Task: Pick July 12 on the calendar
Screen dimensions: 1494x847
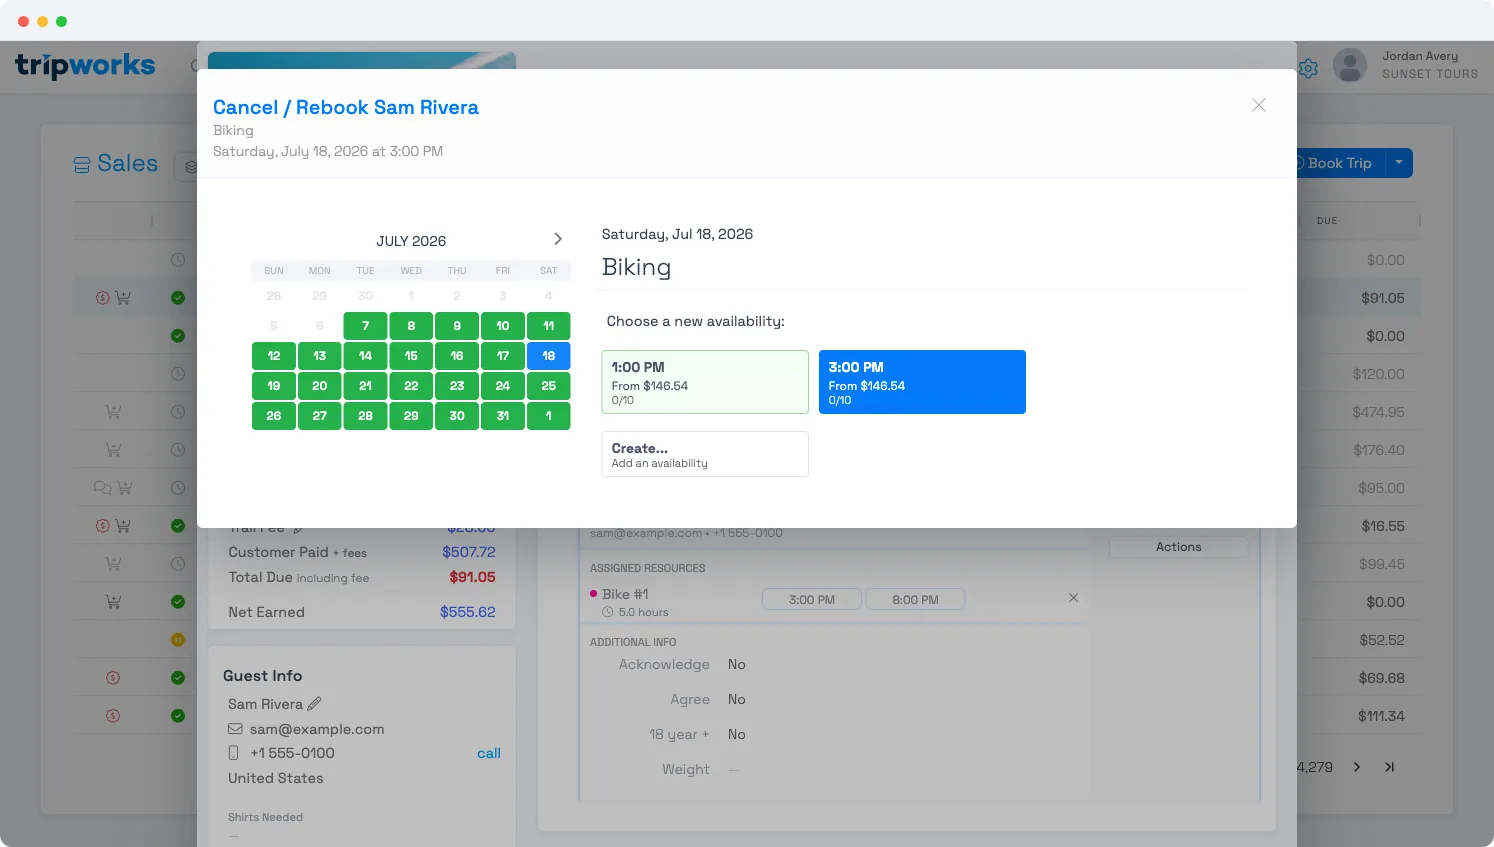Action: tap(274, 356)
